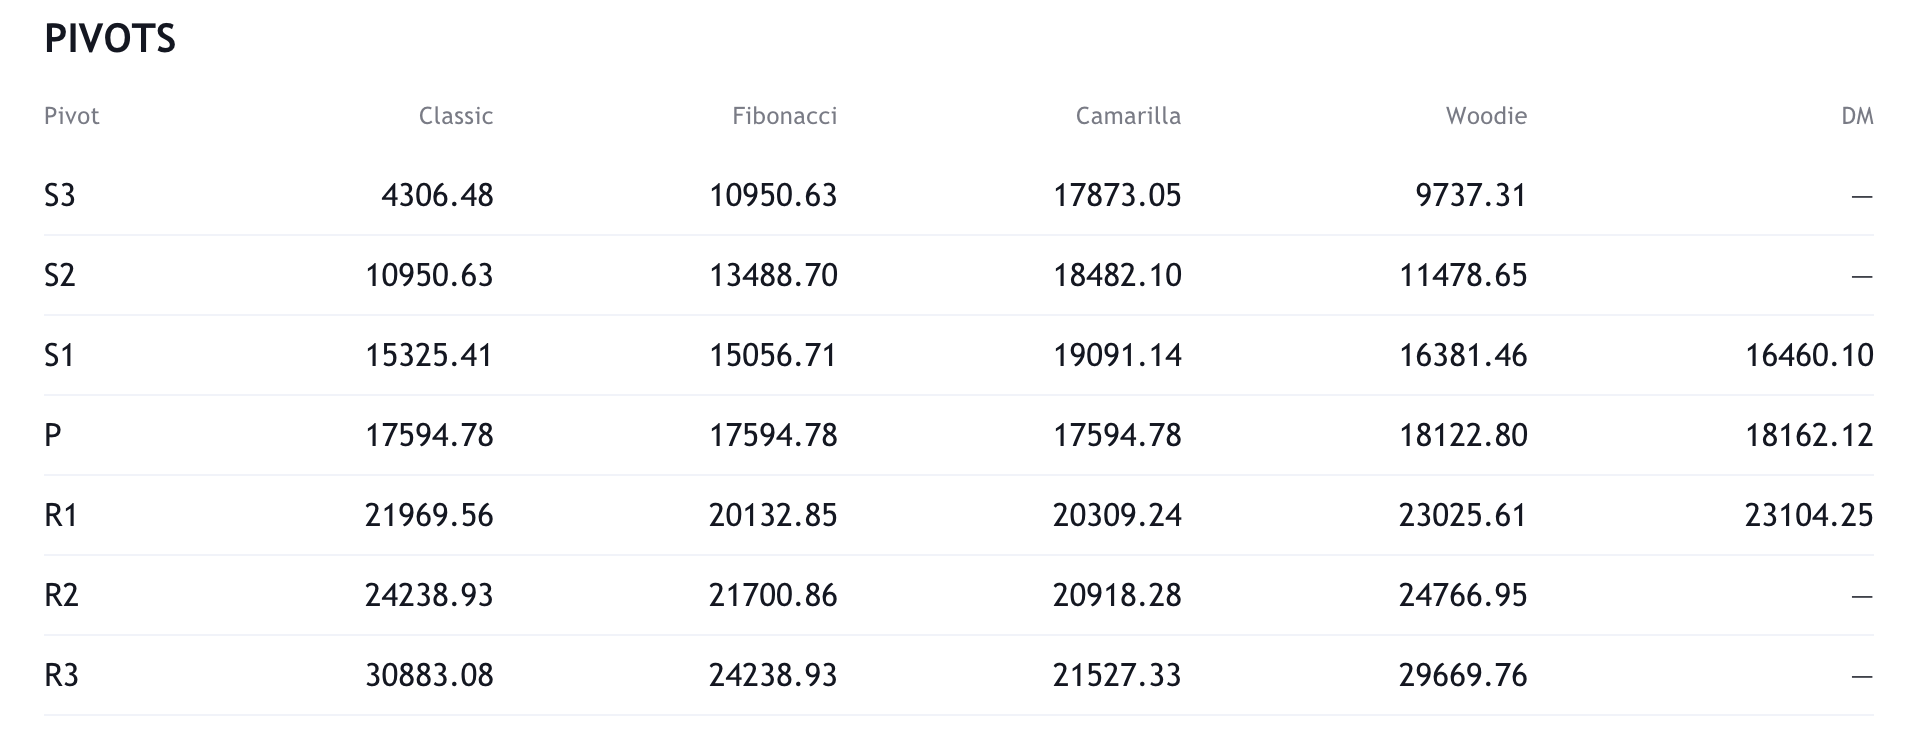
Task: Select Woodie R2 value 24766.95
Action: coord(1463,595)
